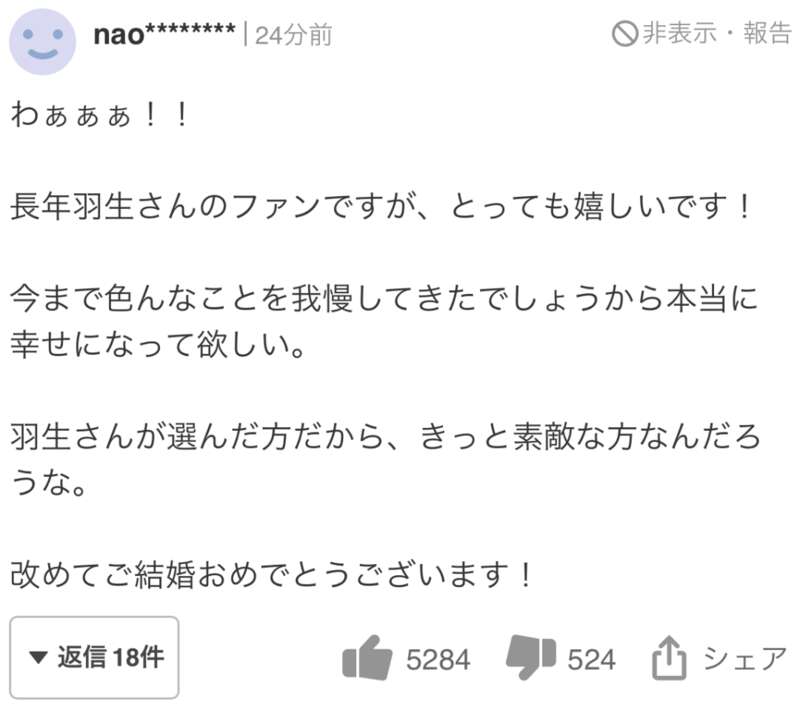Click the 524 dislikes count
The width and height of the screenshot is (800, 710).
[x=592, y=659]
